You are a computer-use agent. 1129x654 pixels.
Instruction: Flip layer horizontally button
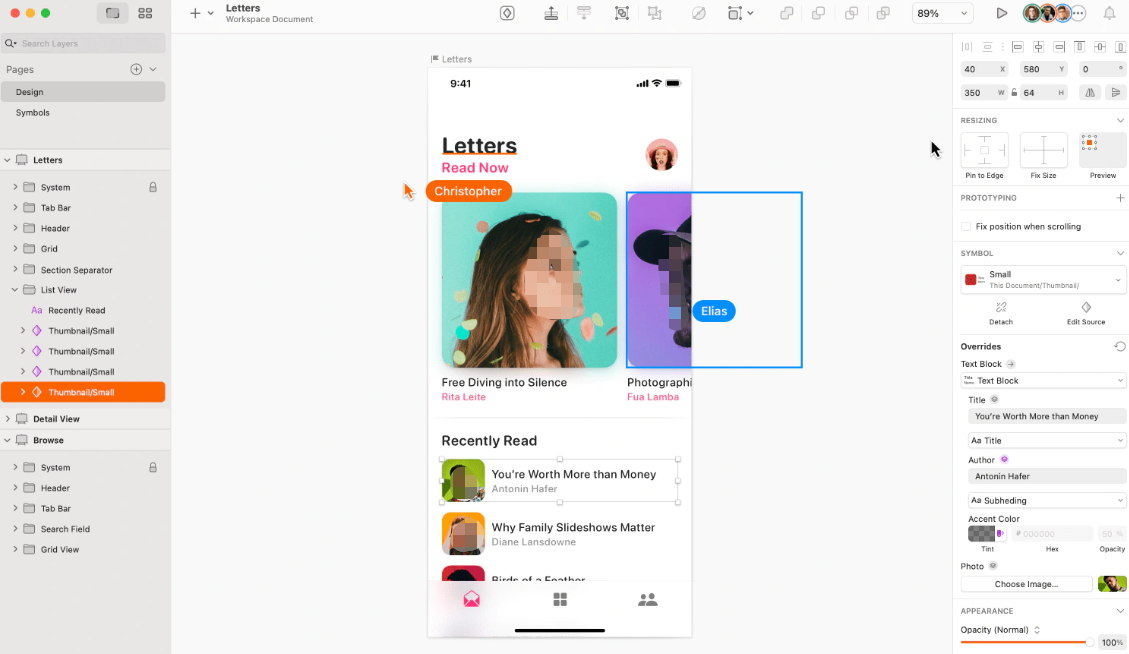(x=1090, y=92)
